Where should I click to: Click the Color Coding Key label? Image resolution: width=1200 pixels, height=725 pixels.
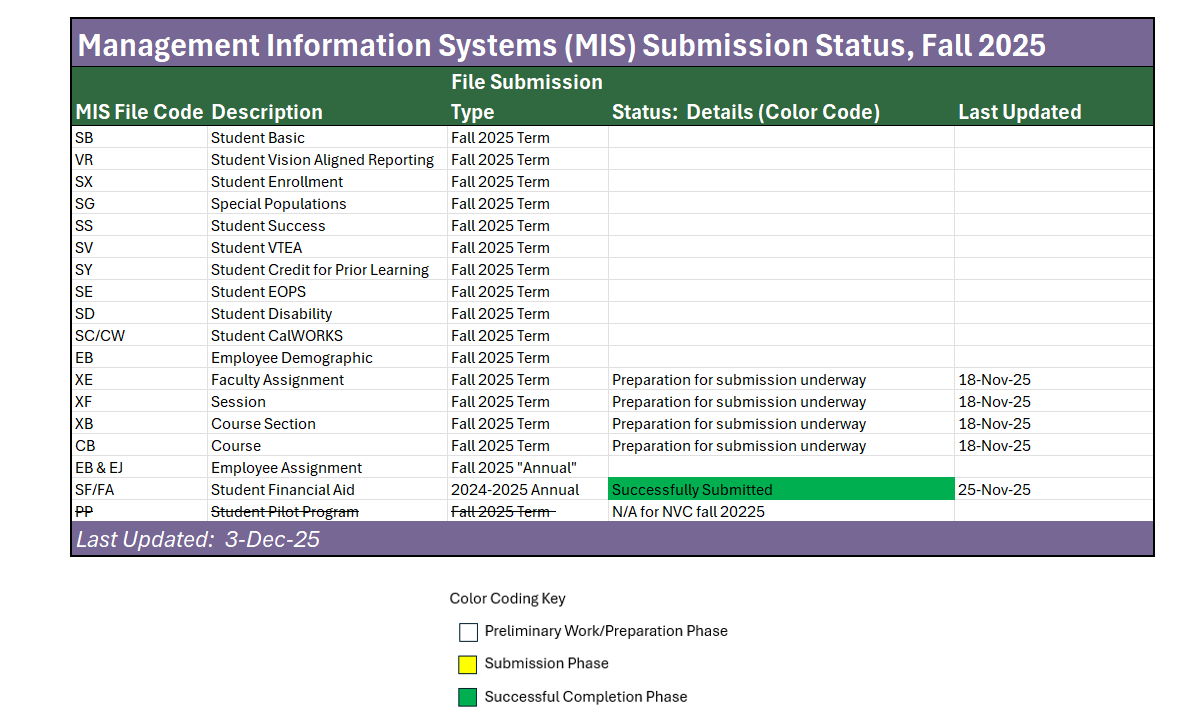508,598
